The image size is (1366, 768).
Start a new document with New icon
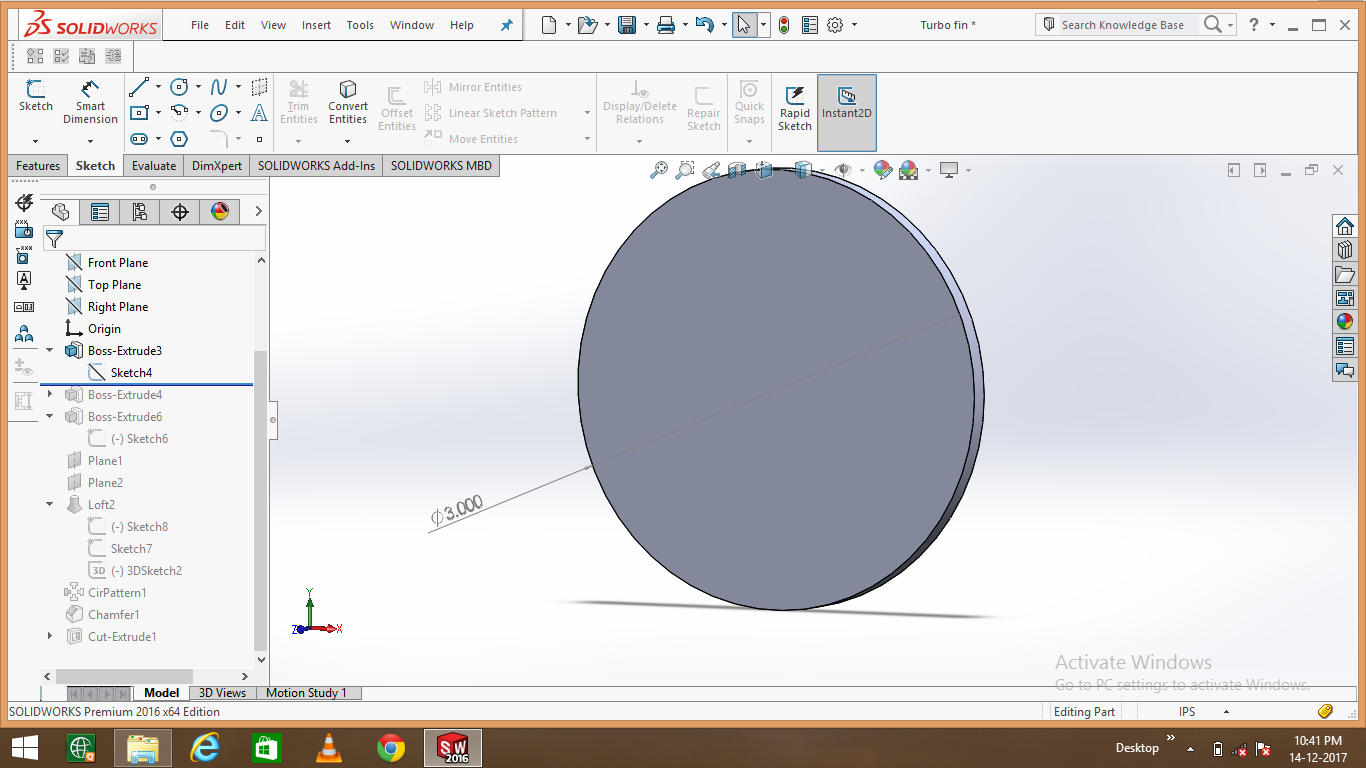click(549, 25)
